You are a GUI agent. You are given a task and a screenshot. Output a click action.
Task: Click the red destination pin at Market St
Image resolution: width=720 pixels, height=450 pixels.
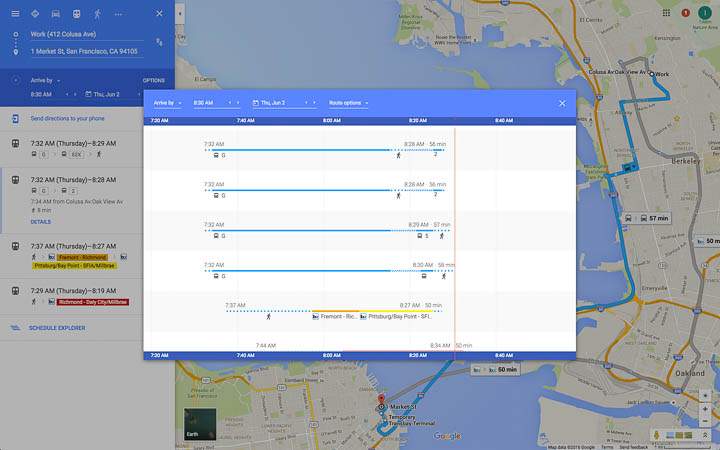tap(381, 399)
